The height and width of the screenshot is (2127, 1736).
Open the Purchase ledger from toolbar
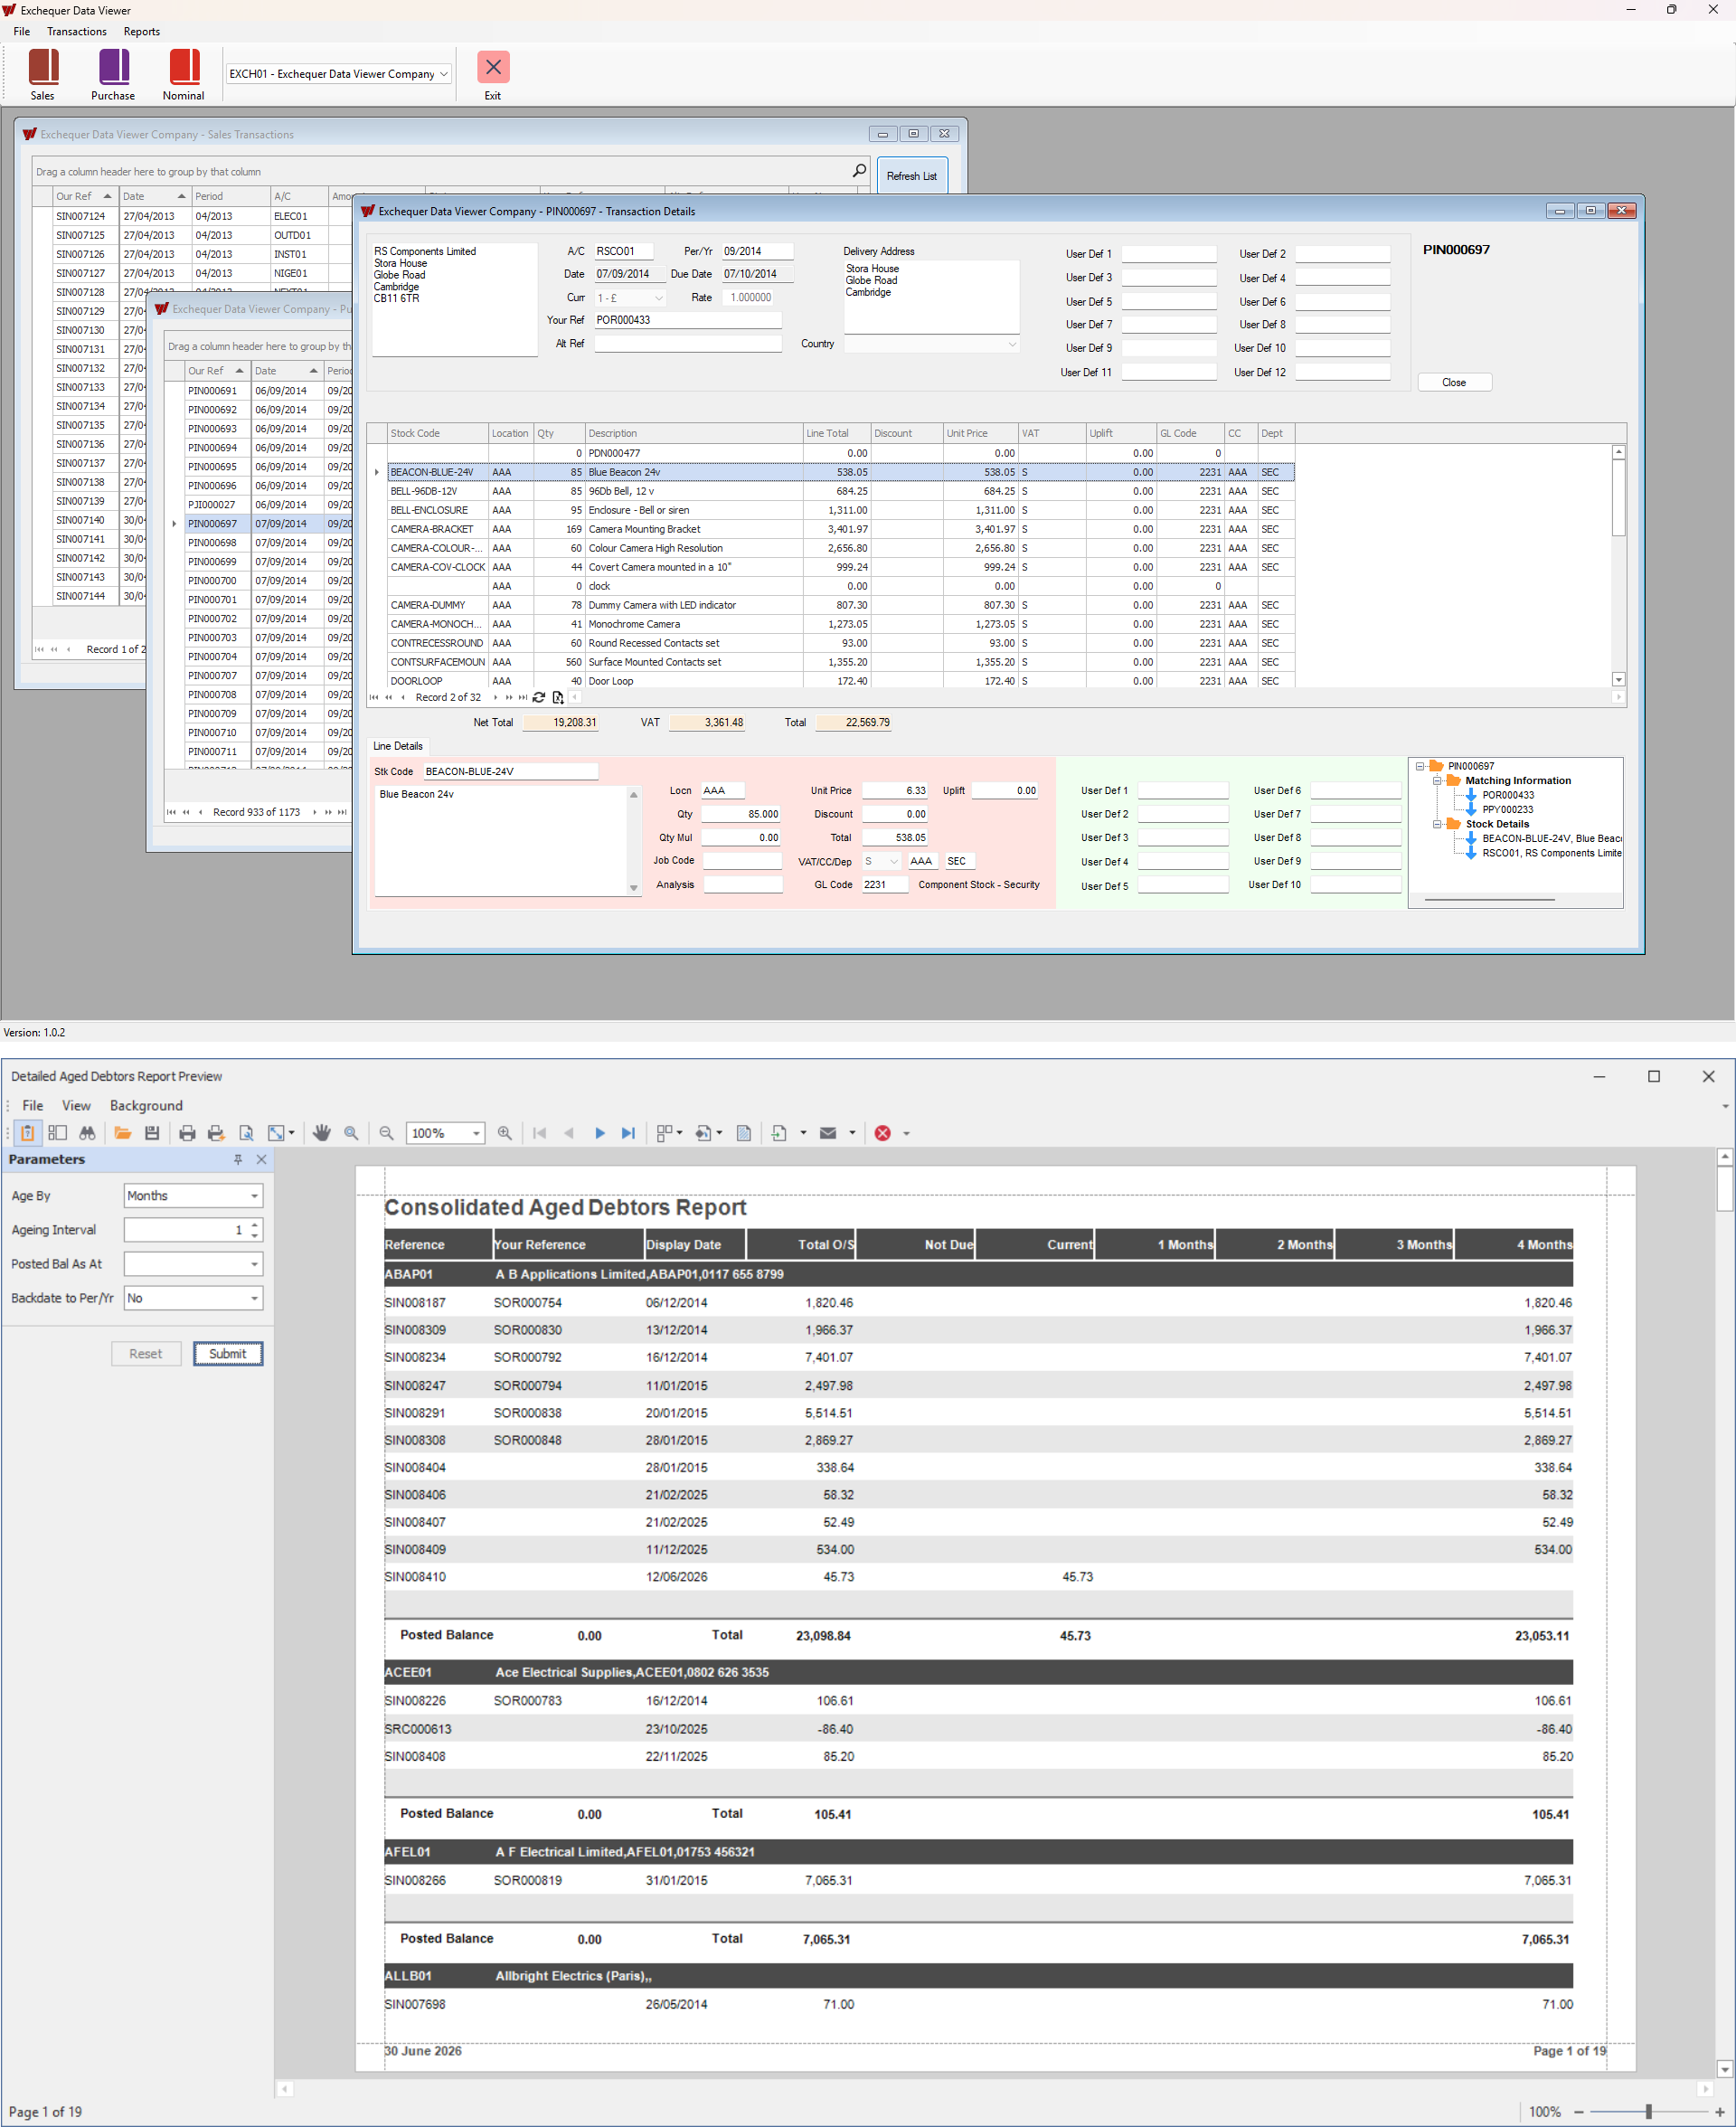click(113, 75)
